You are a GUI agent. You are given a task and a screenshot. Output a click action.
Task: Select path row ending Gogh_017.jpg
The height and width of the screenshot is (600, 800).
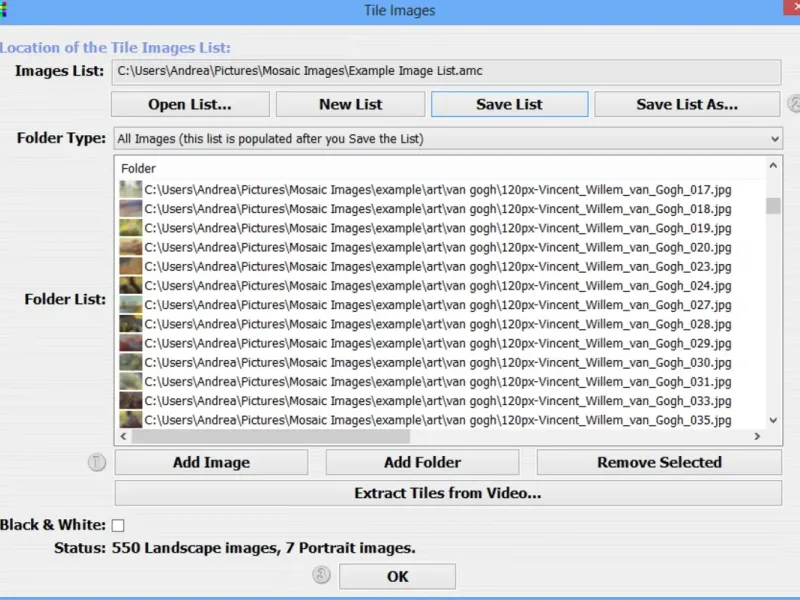tap(438, 190)
